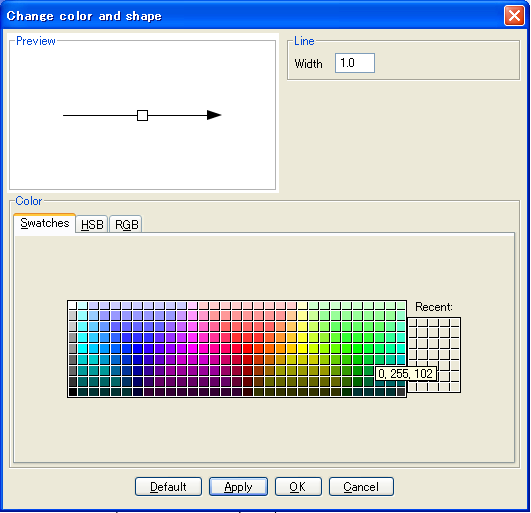Focus the line Width input field
Screen dimensions: 531x513
355,63
